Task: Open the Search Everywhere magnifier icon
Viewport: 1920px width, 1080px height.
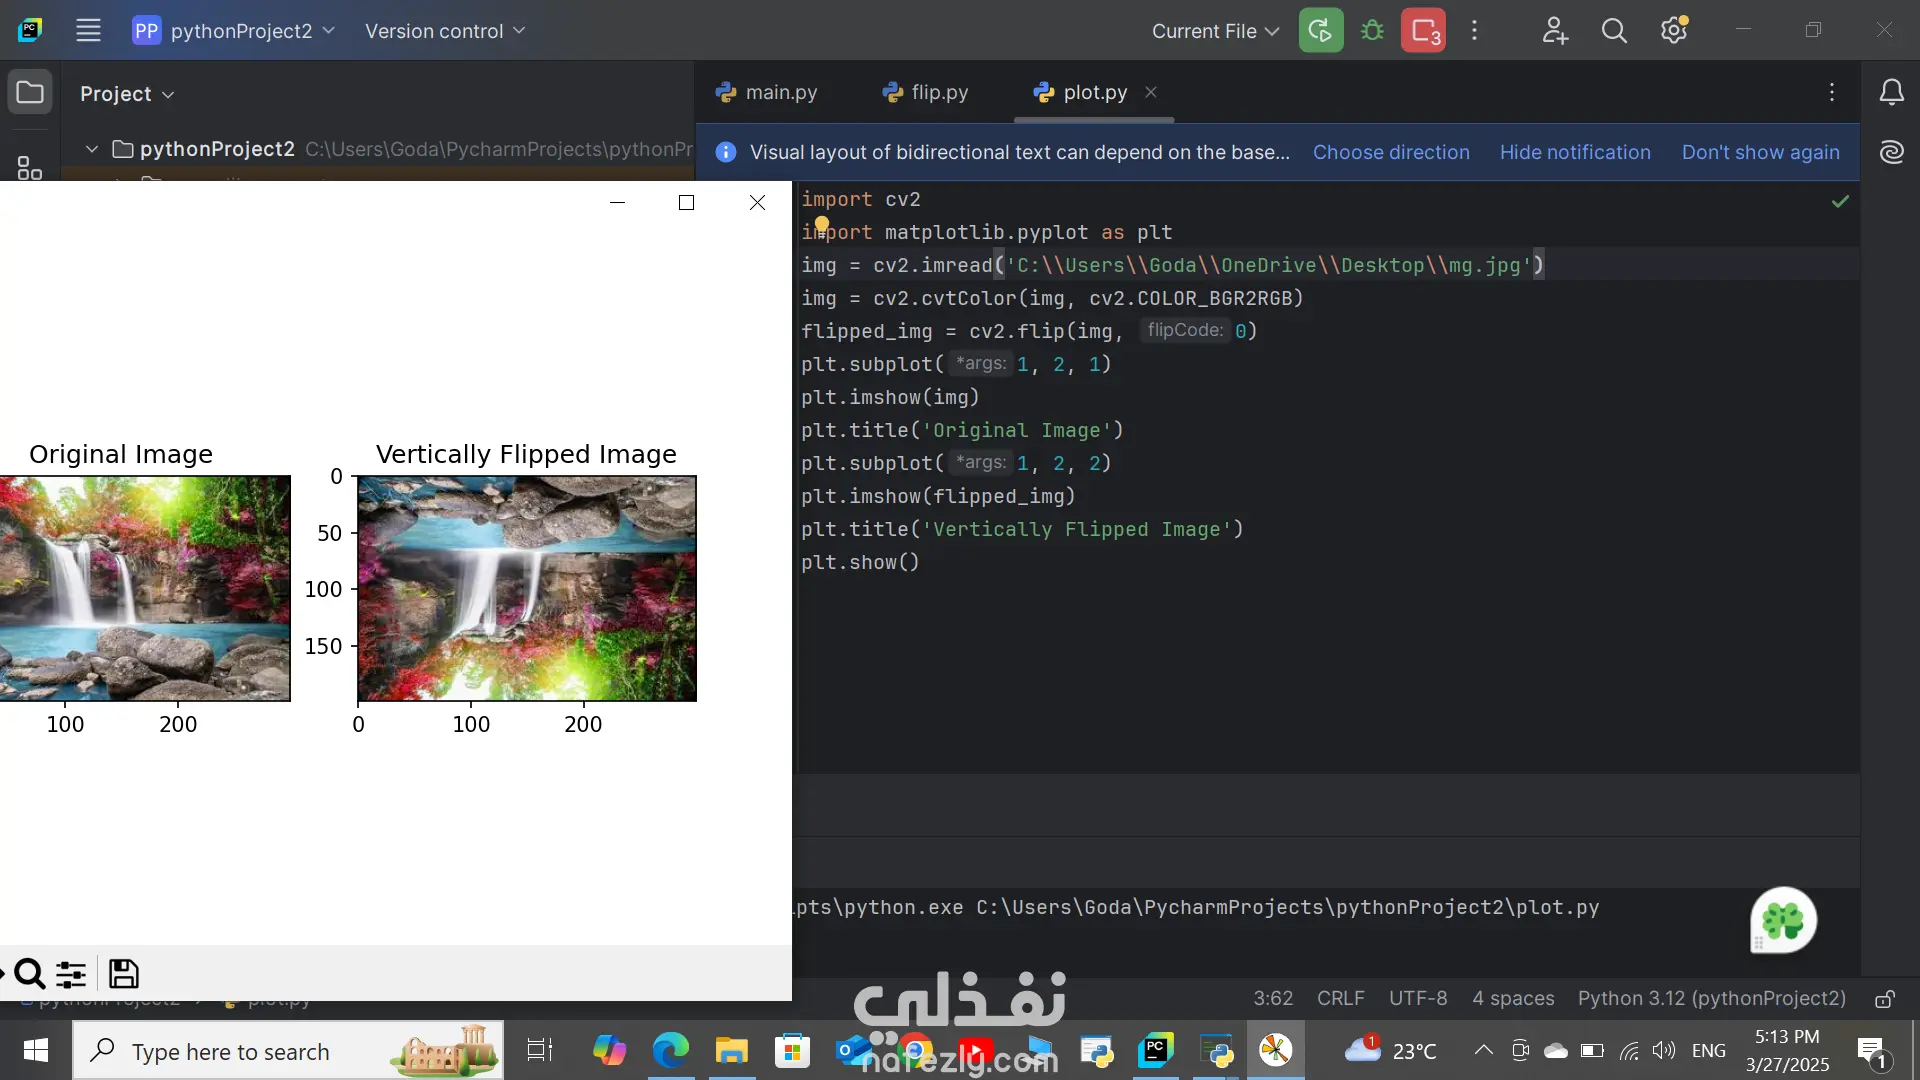Action: 1614,31
